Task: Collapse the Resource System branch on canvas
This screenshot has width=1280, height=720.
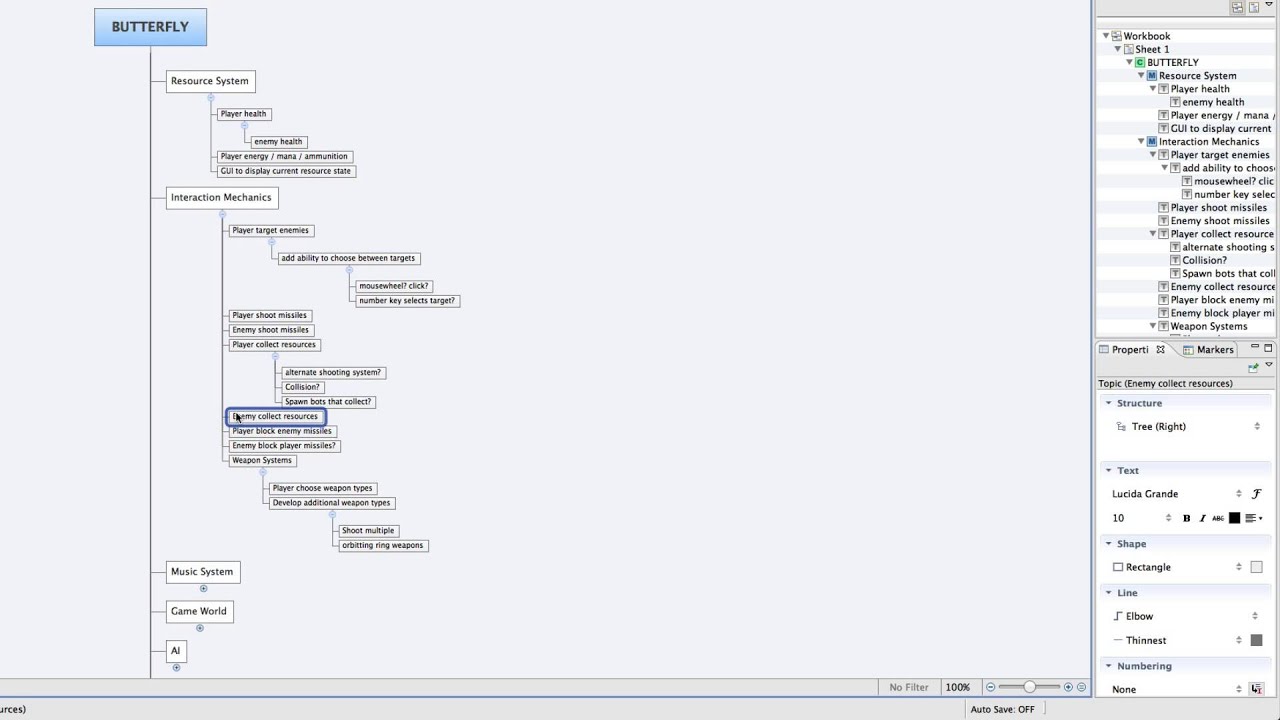Action: tap(210, 98)
